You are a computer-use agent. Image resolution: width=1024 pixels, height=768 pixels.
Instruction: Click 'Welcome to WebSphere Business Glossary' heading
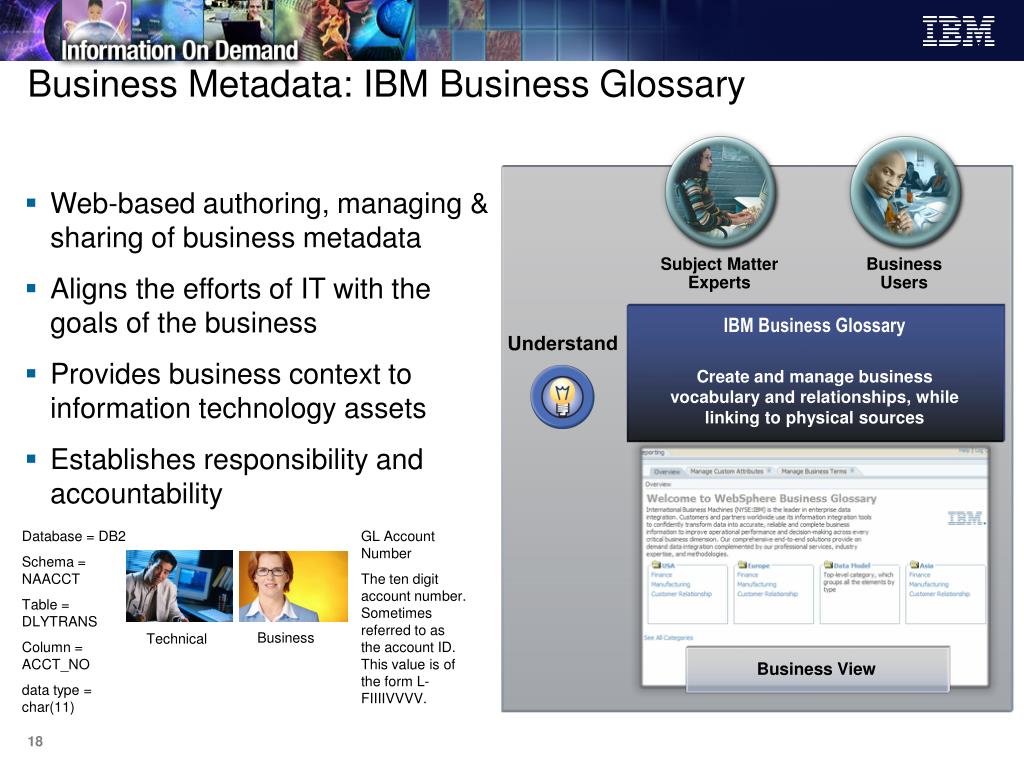point(761,498)
